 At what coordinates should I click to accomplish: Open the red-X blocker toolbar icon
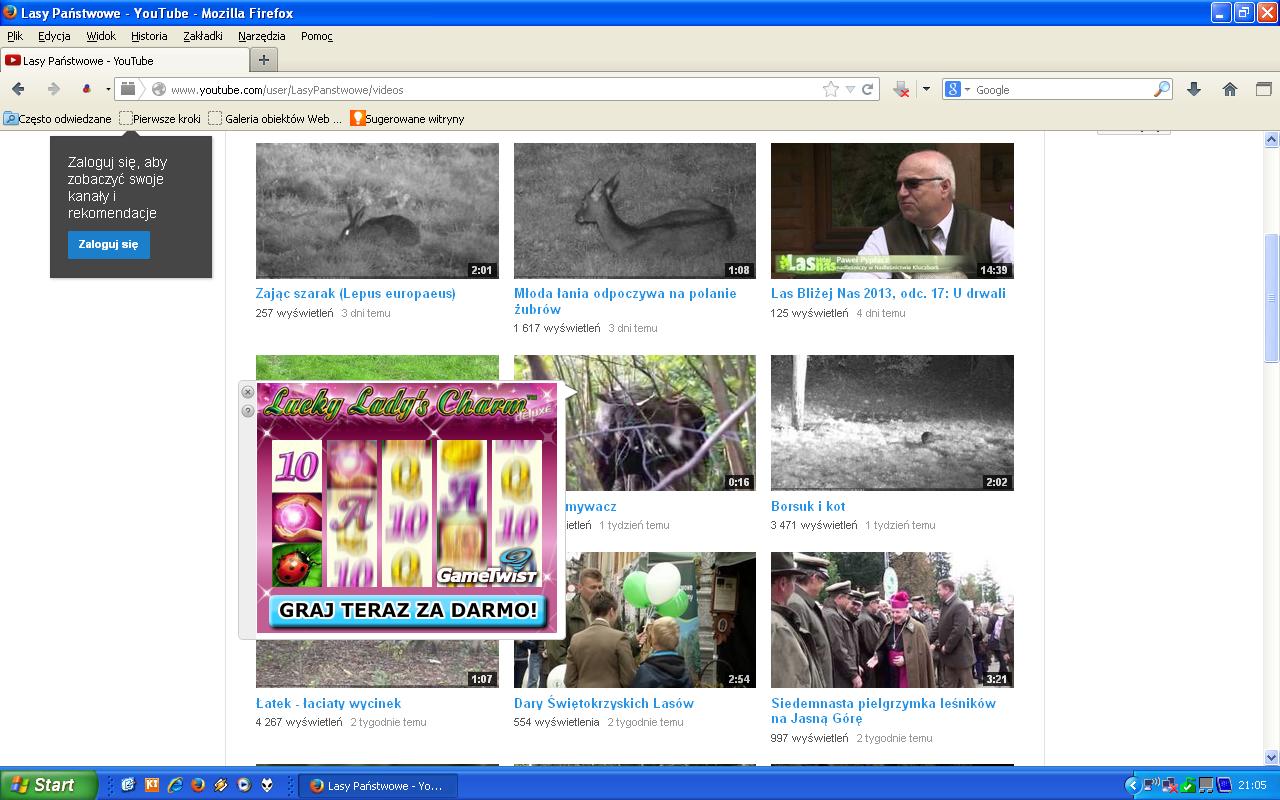pos(901,89)
